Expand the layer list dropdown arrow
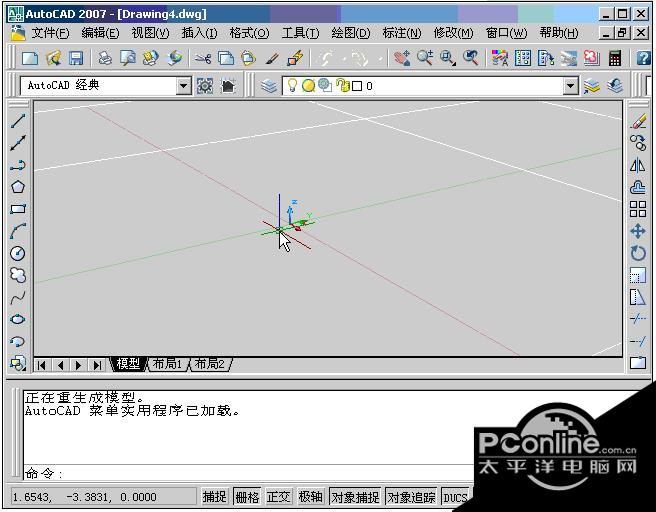Image resolution: width=656 pixels, height=512 pixels. click(x=570, y=86)
